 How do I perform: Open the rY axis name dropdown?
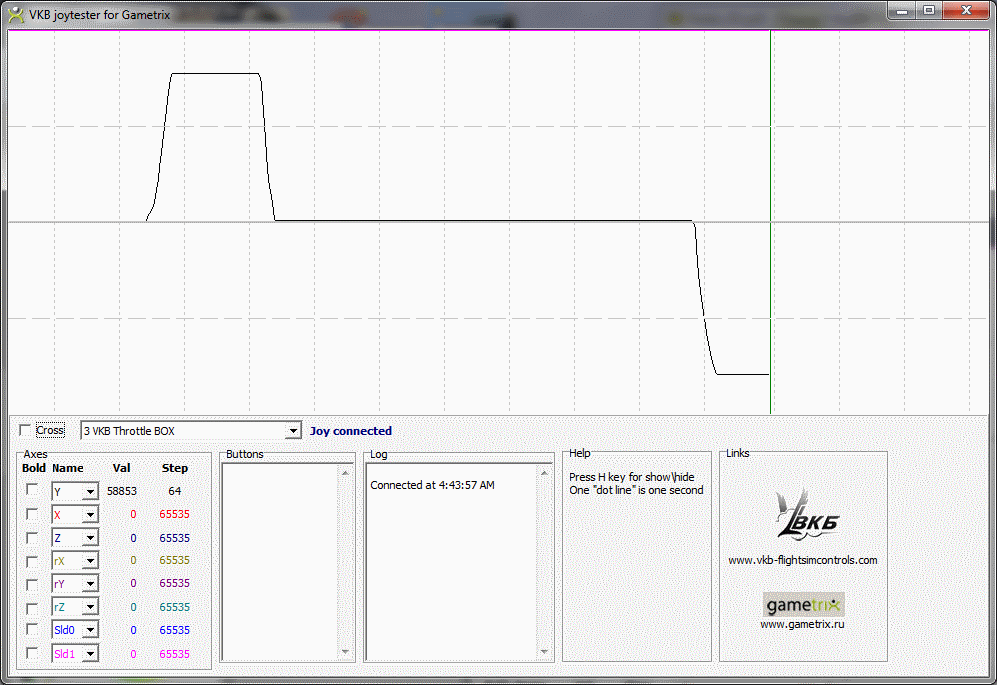90,584
